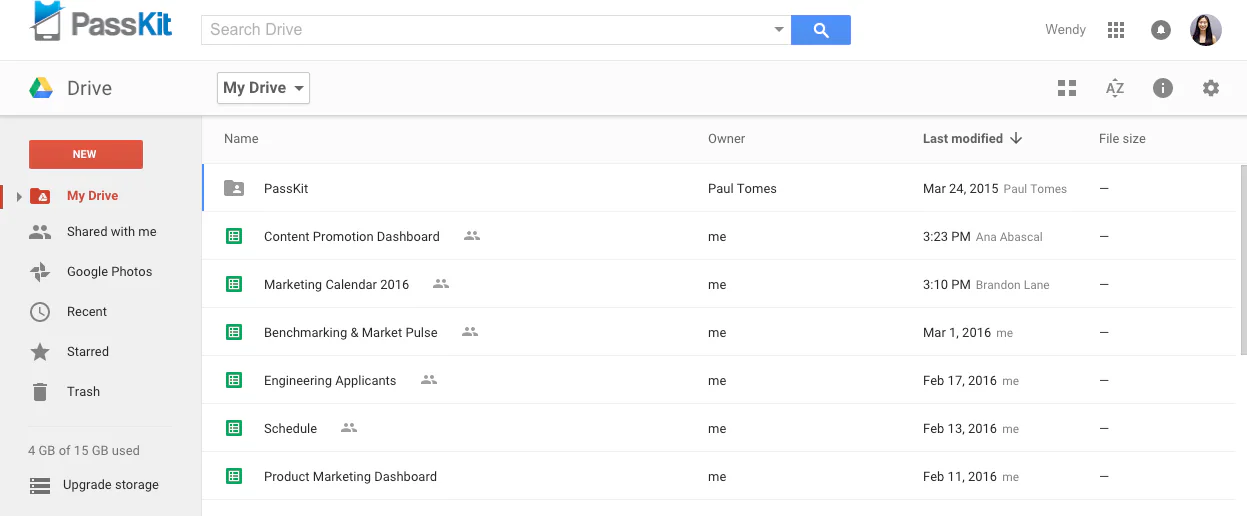Click the Benchmarking & Market Pulse sheet icon
The height and width of the screenshot is (516, 1247).
pyautogui.click(x=234, y=332)
